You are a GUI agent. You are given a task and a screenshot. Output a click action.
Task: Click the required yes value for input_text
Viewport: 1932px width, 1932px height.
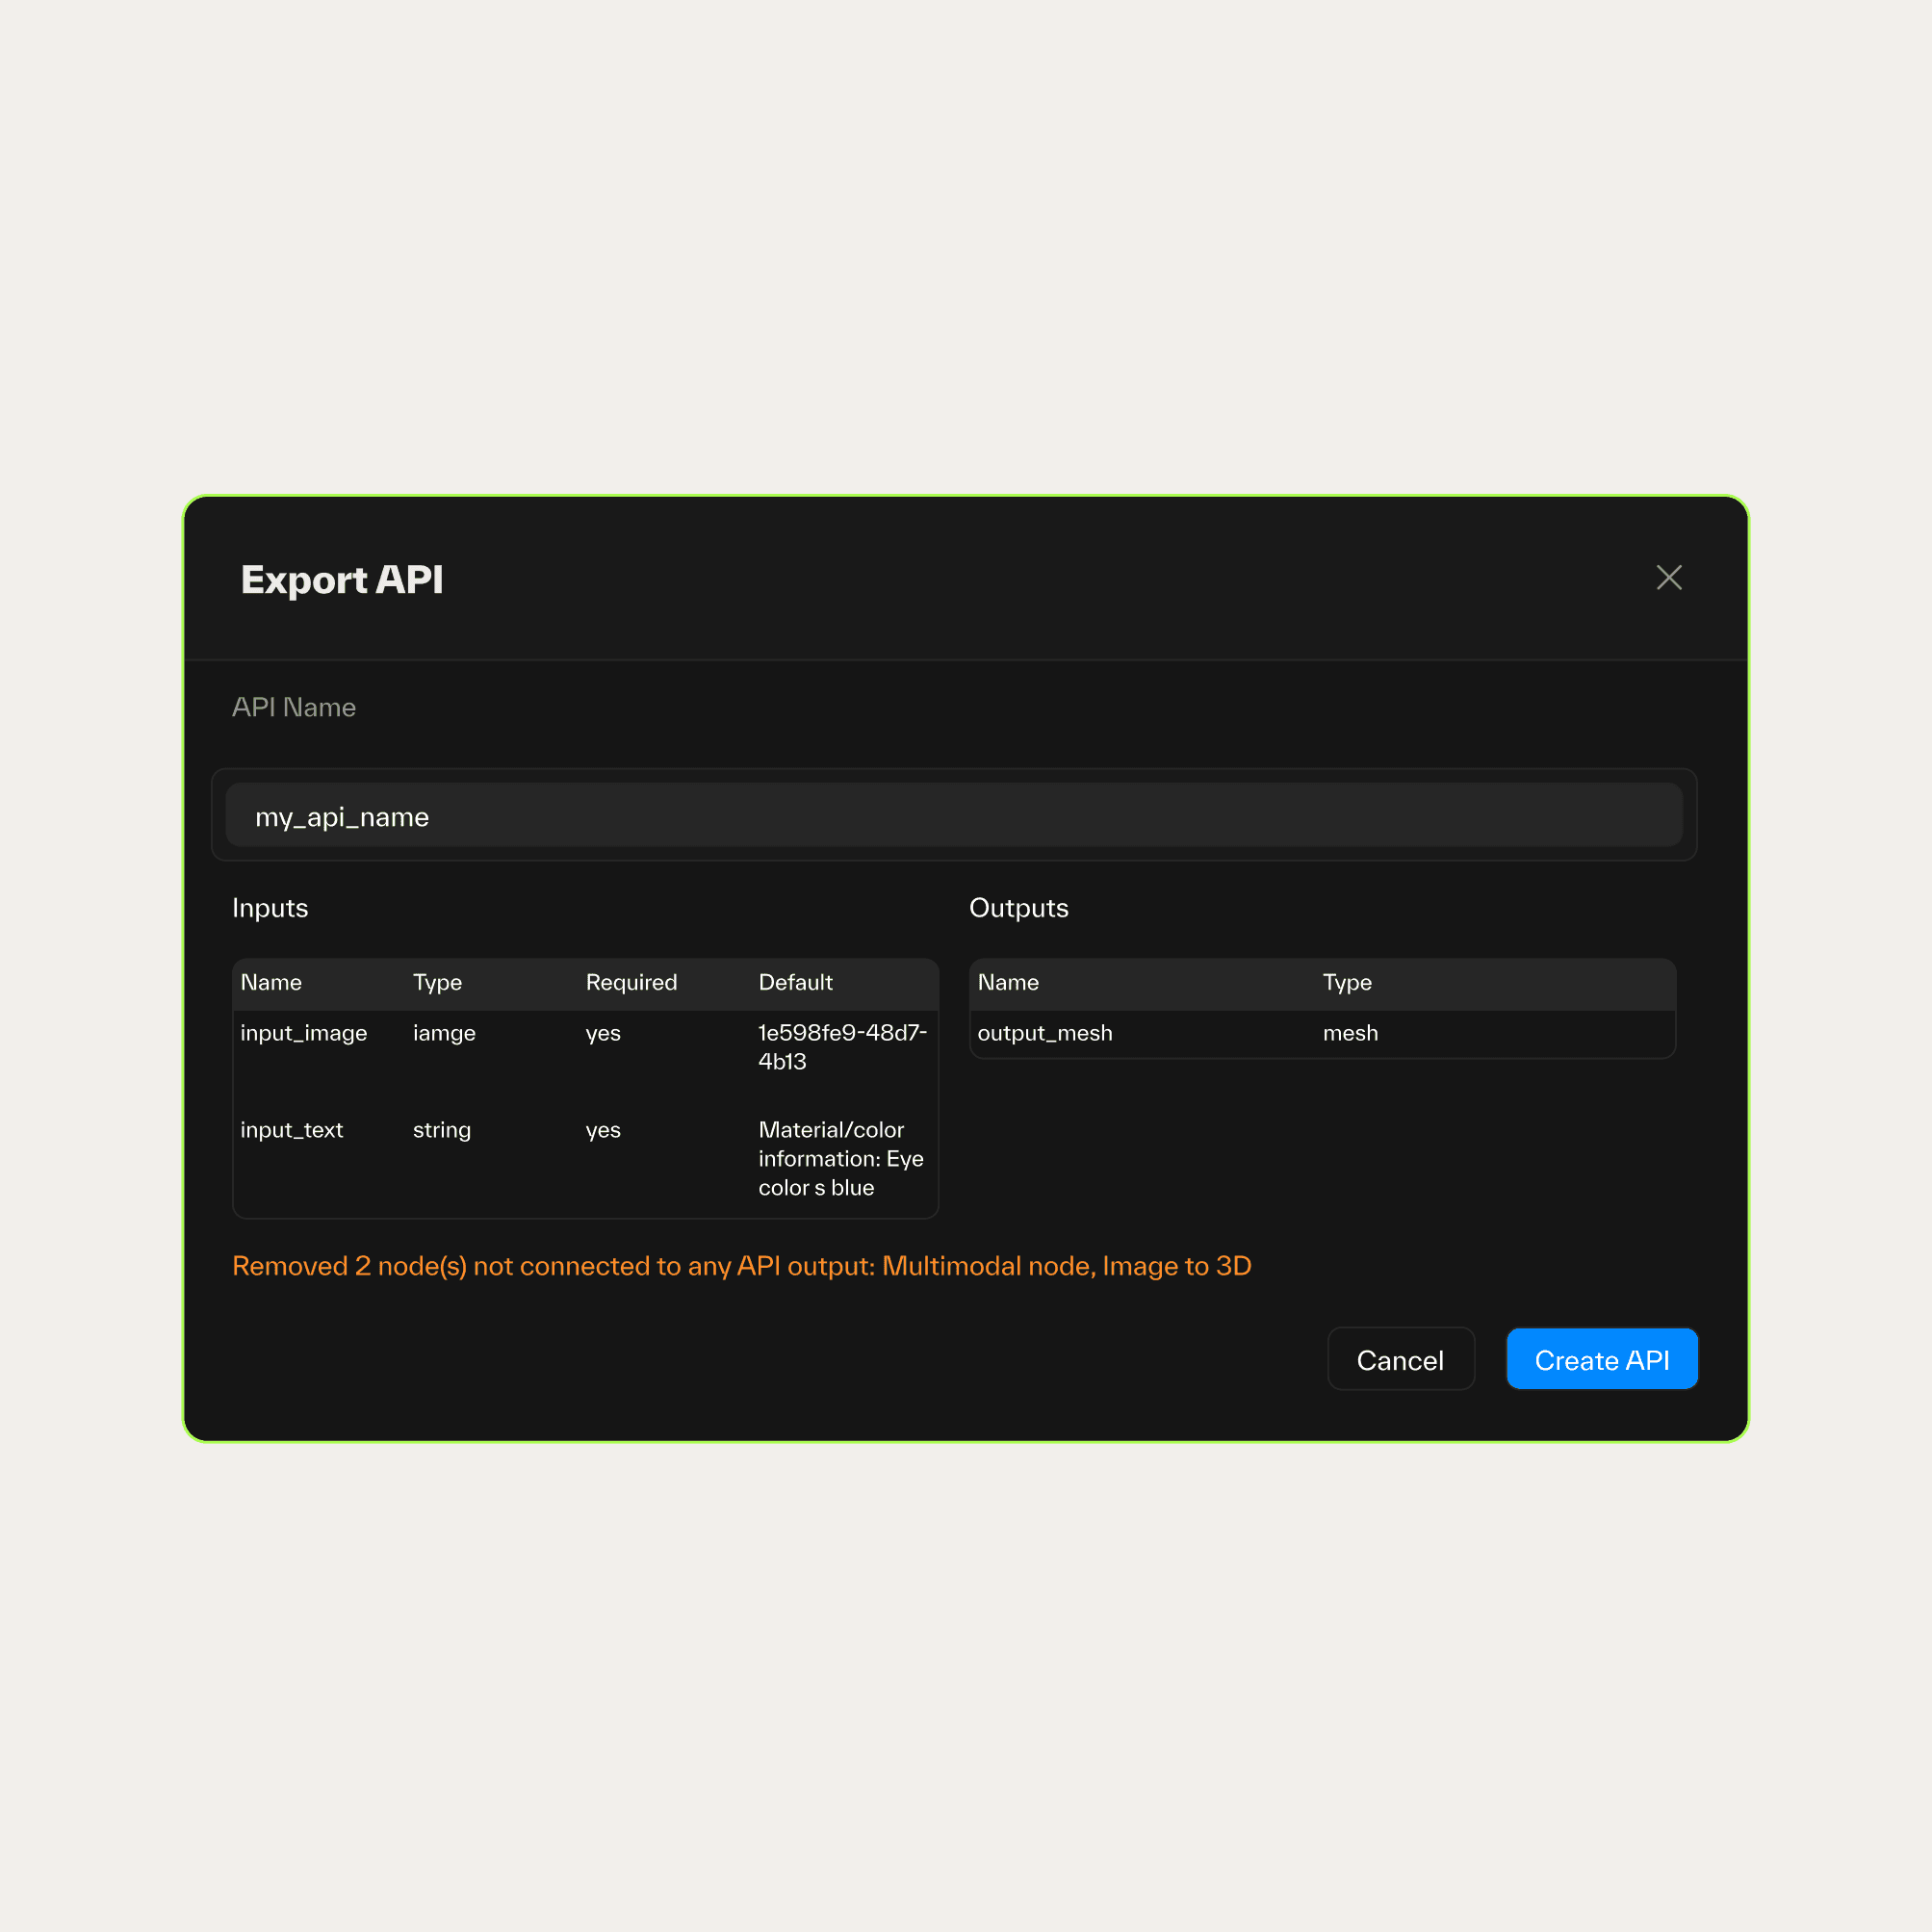click(603, 1130)
